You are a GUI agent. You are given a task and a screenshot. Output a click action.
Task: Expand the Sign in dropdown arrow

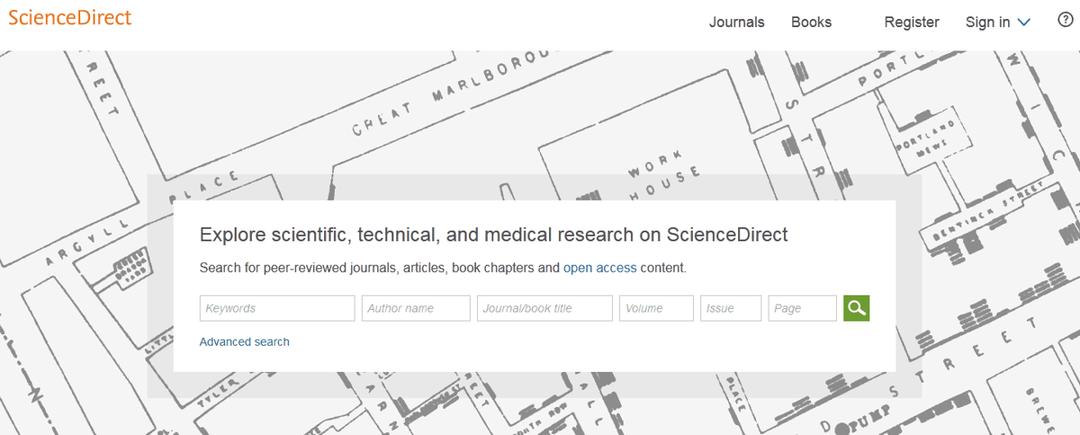[1024, 23]
